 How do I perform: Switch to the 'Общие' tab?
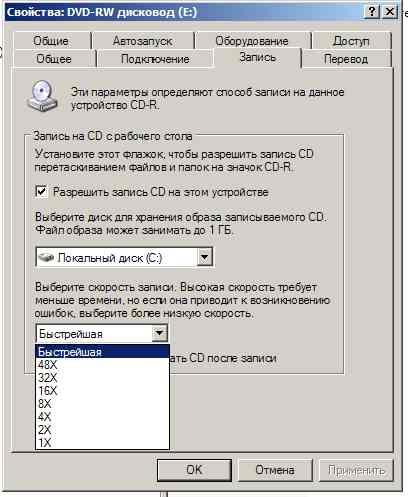point(51,41)
